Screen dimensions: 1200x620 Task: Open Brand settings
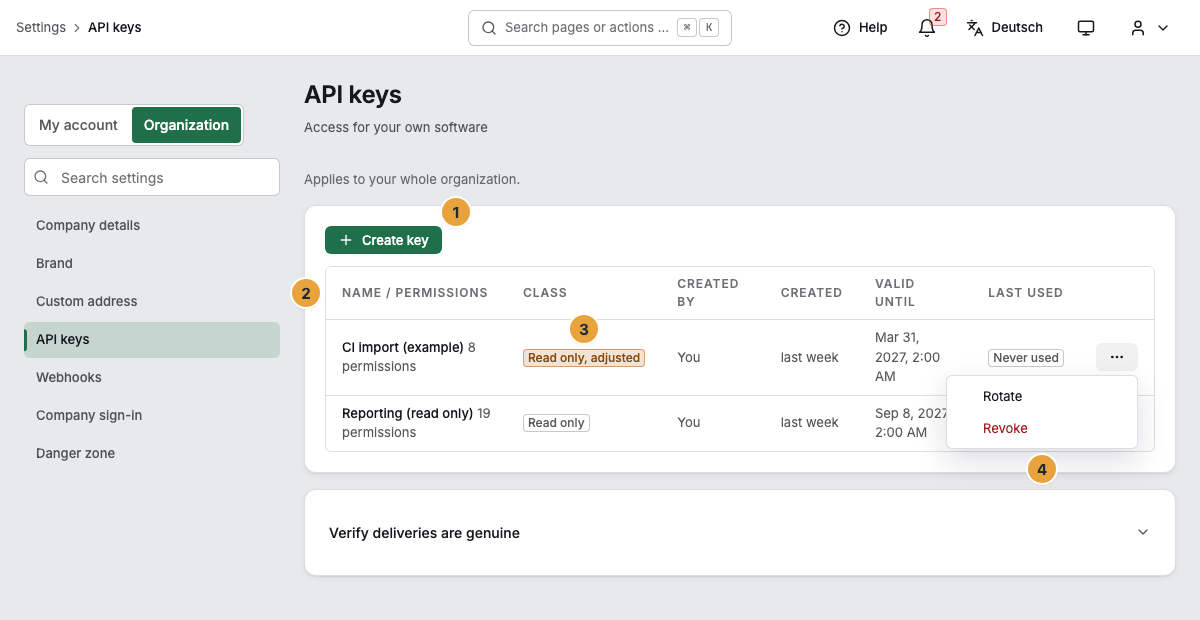click(152, 263)
